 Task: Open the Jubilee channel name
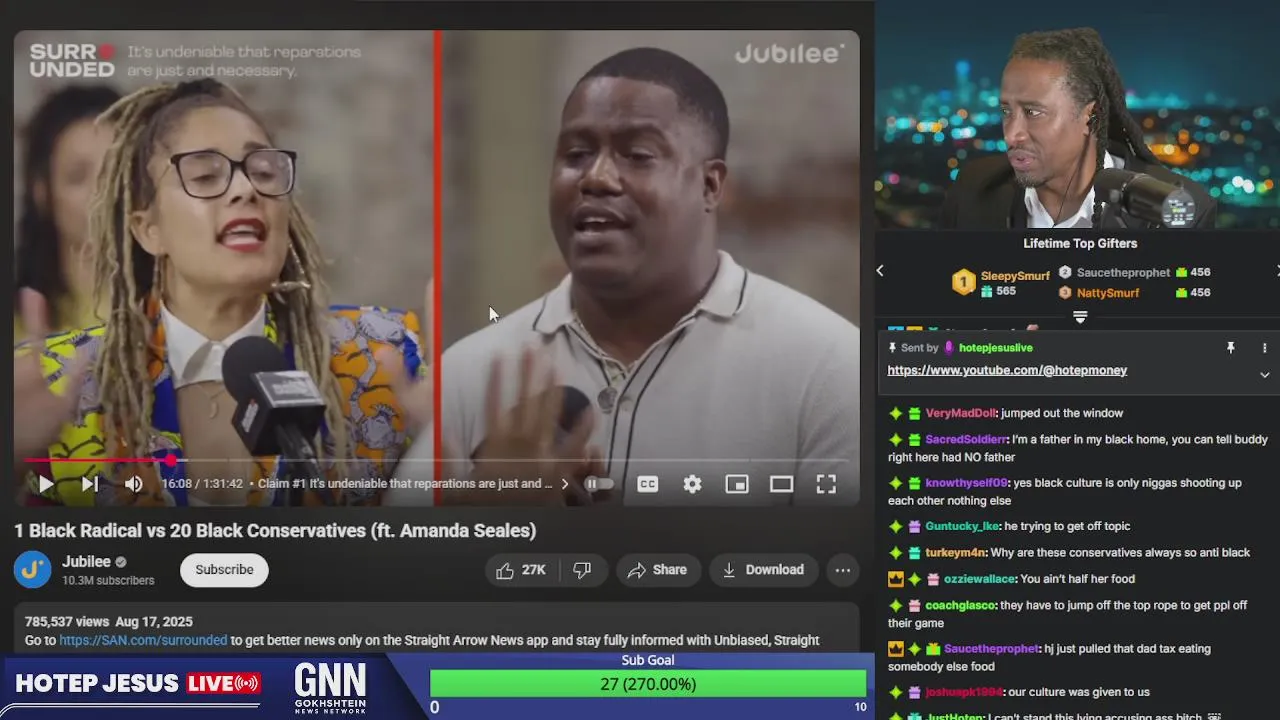click(86, 562)
